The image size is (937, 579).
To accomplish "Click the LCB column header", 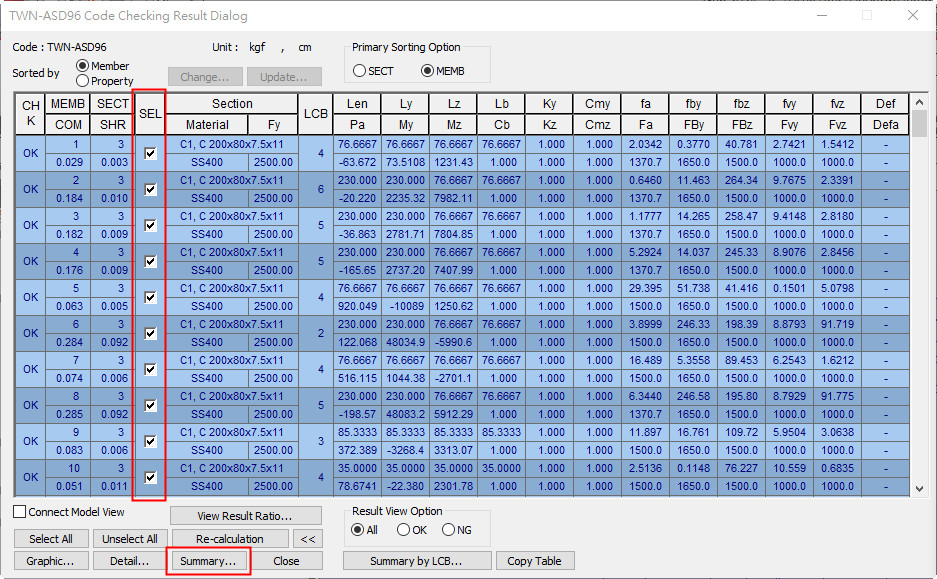I will tap(316, 114).
